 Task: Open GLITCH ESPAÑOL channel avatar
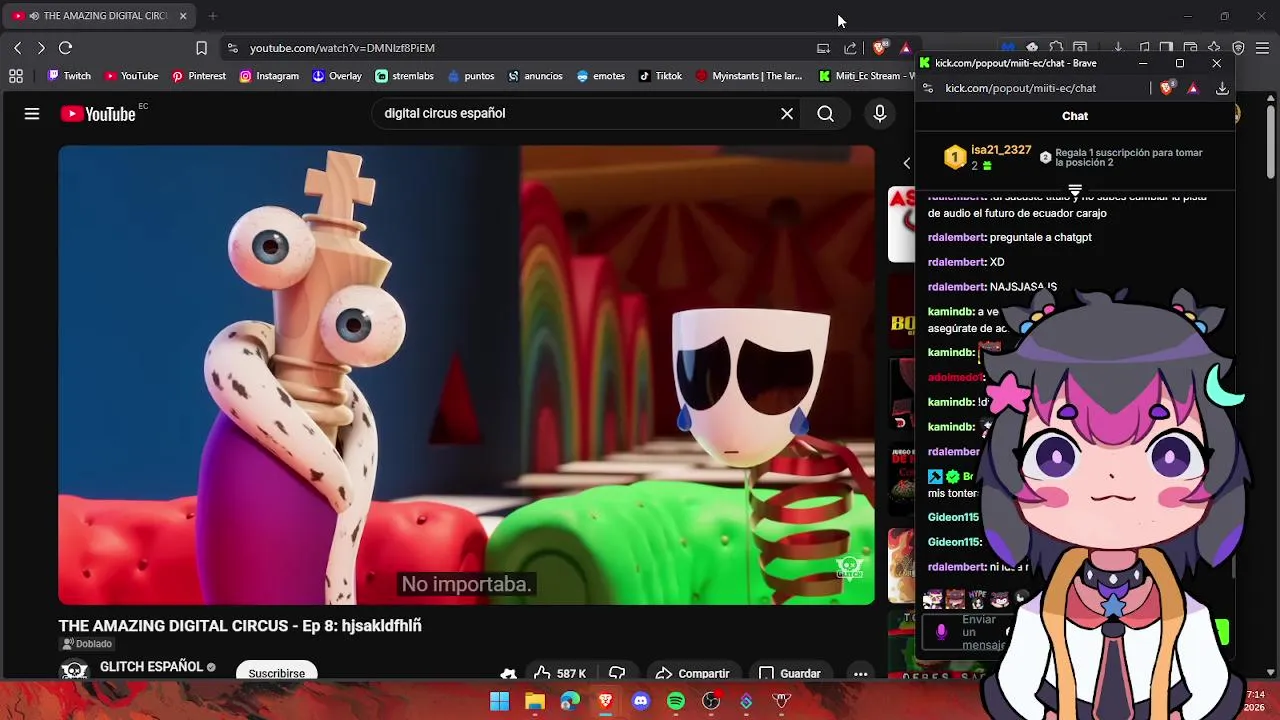(x=74, y=670)
